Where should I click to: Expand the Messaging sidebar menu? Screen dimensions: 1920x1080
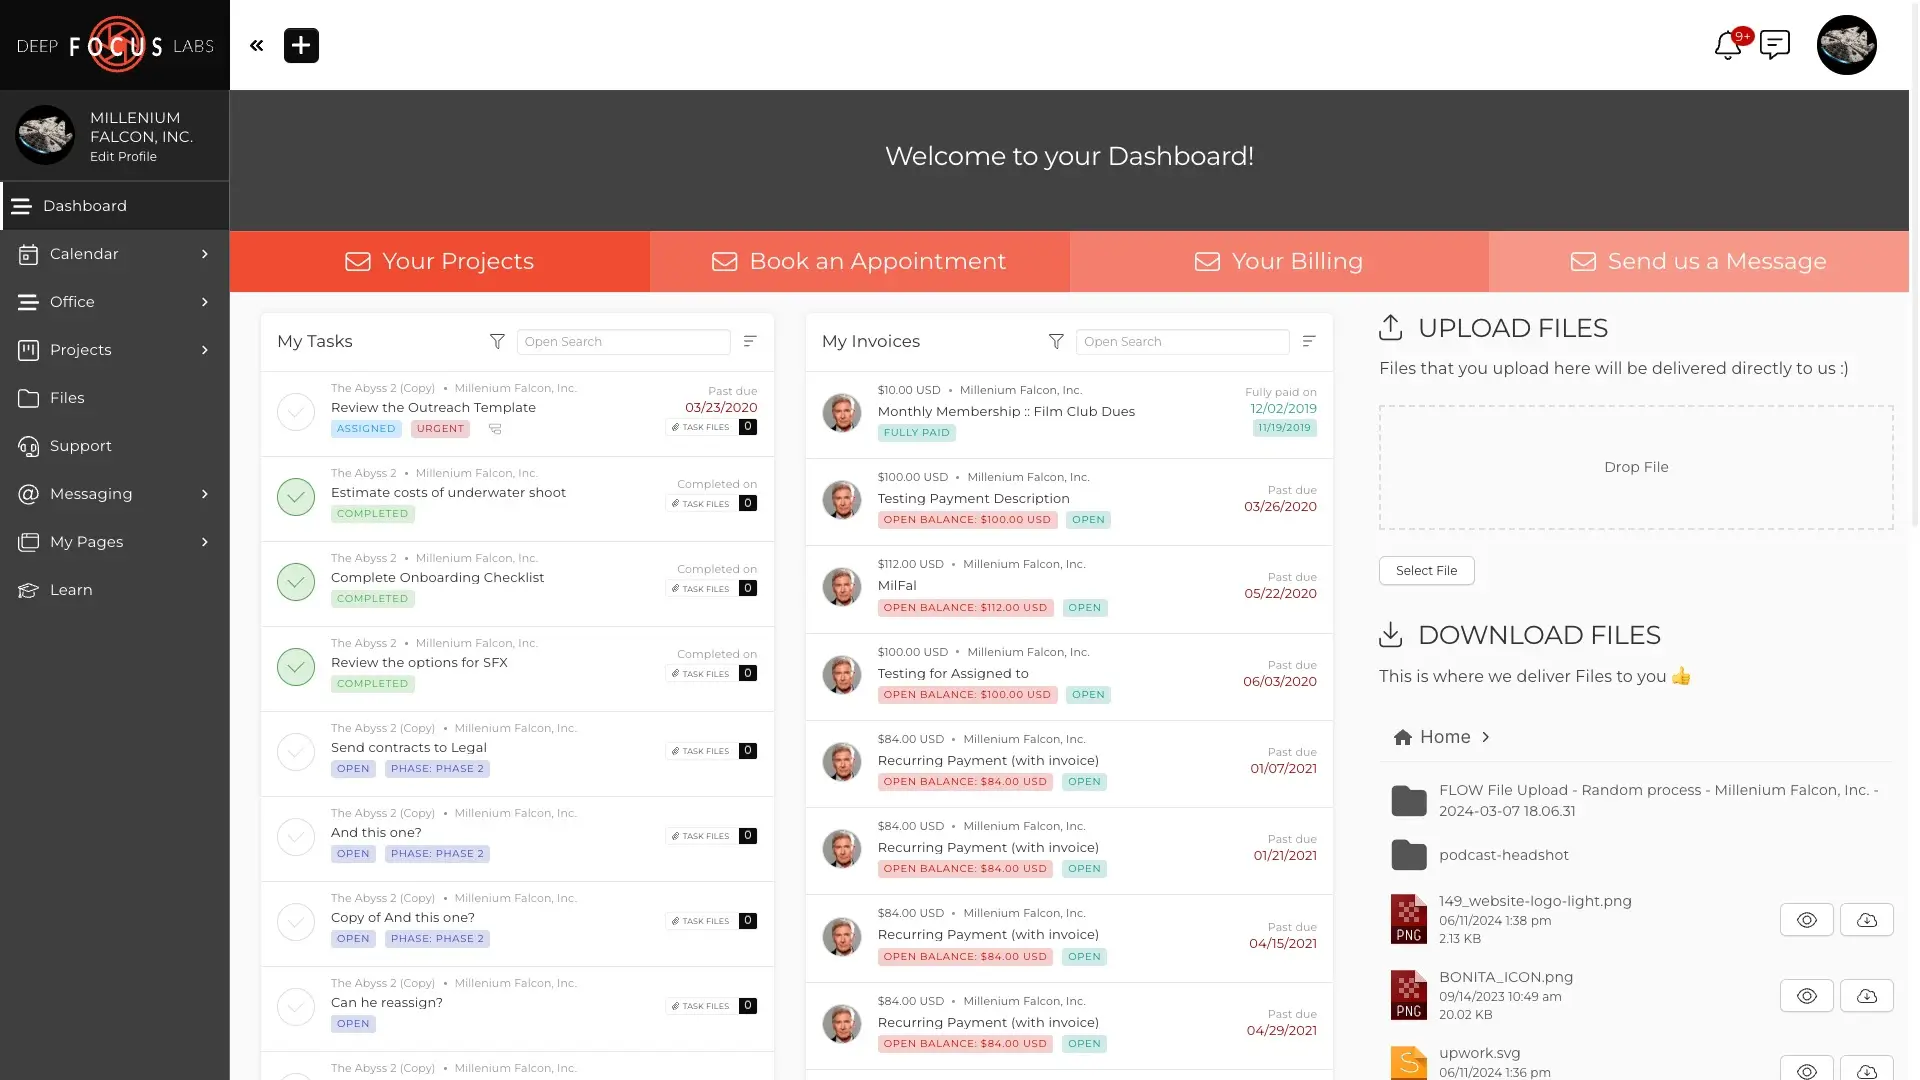click(91, 494)
